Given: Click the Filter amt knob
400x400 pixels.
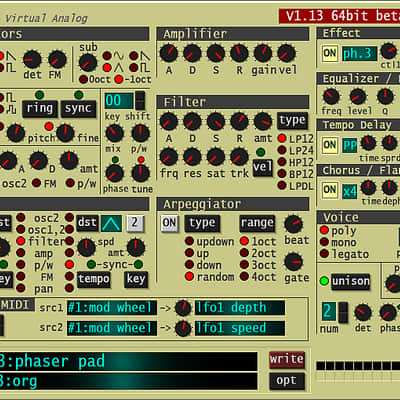Looking at the screenshot, I should pos(263,121).
